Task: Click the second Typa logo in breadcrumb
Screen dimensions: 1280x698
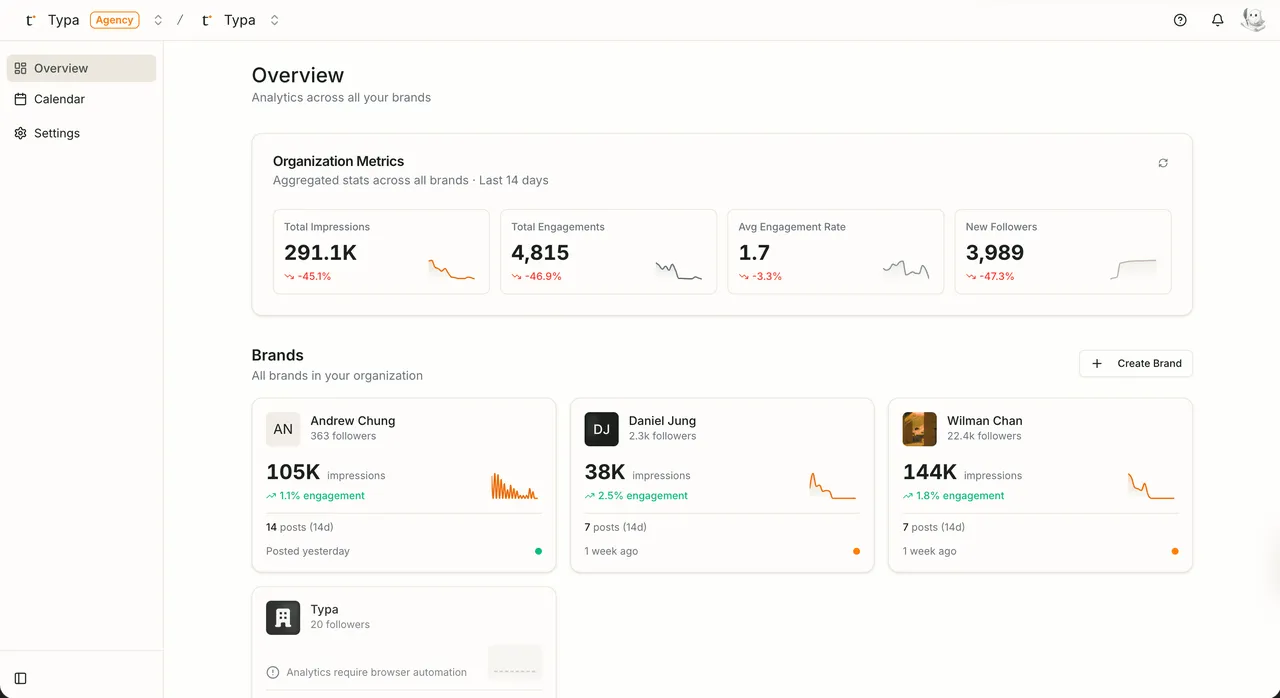Action: pyautogui.click(x=207, y=20)
